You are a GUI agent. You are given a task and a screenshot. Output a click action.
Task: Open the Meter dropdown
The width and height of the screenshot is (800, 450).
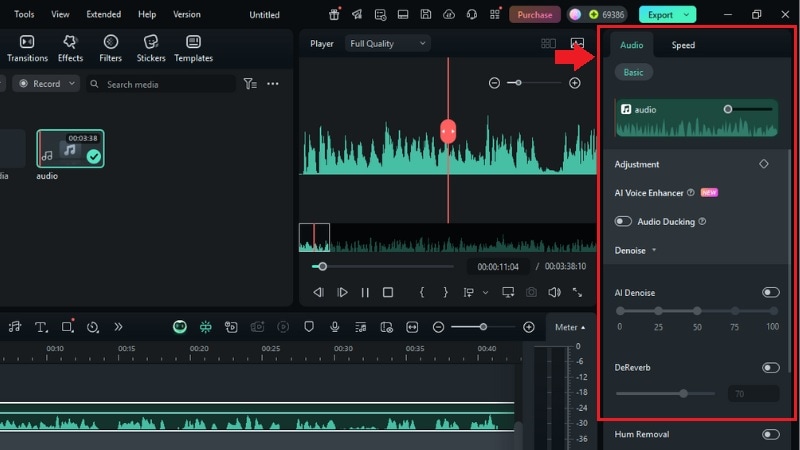tap(570, 327)
